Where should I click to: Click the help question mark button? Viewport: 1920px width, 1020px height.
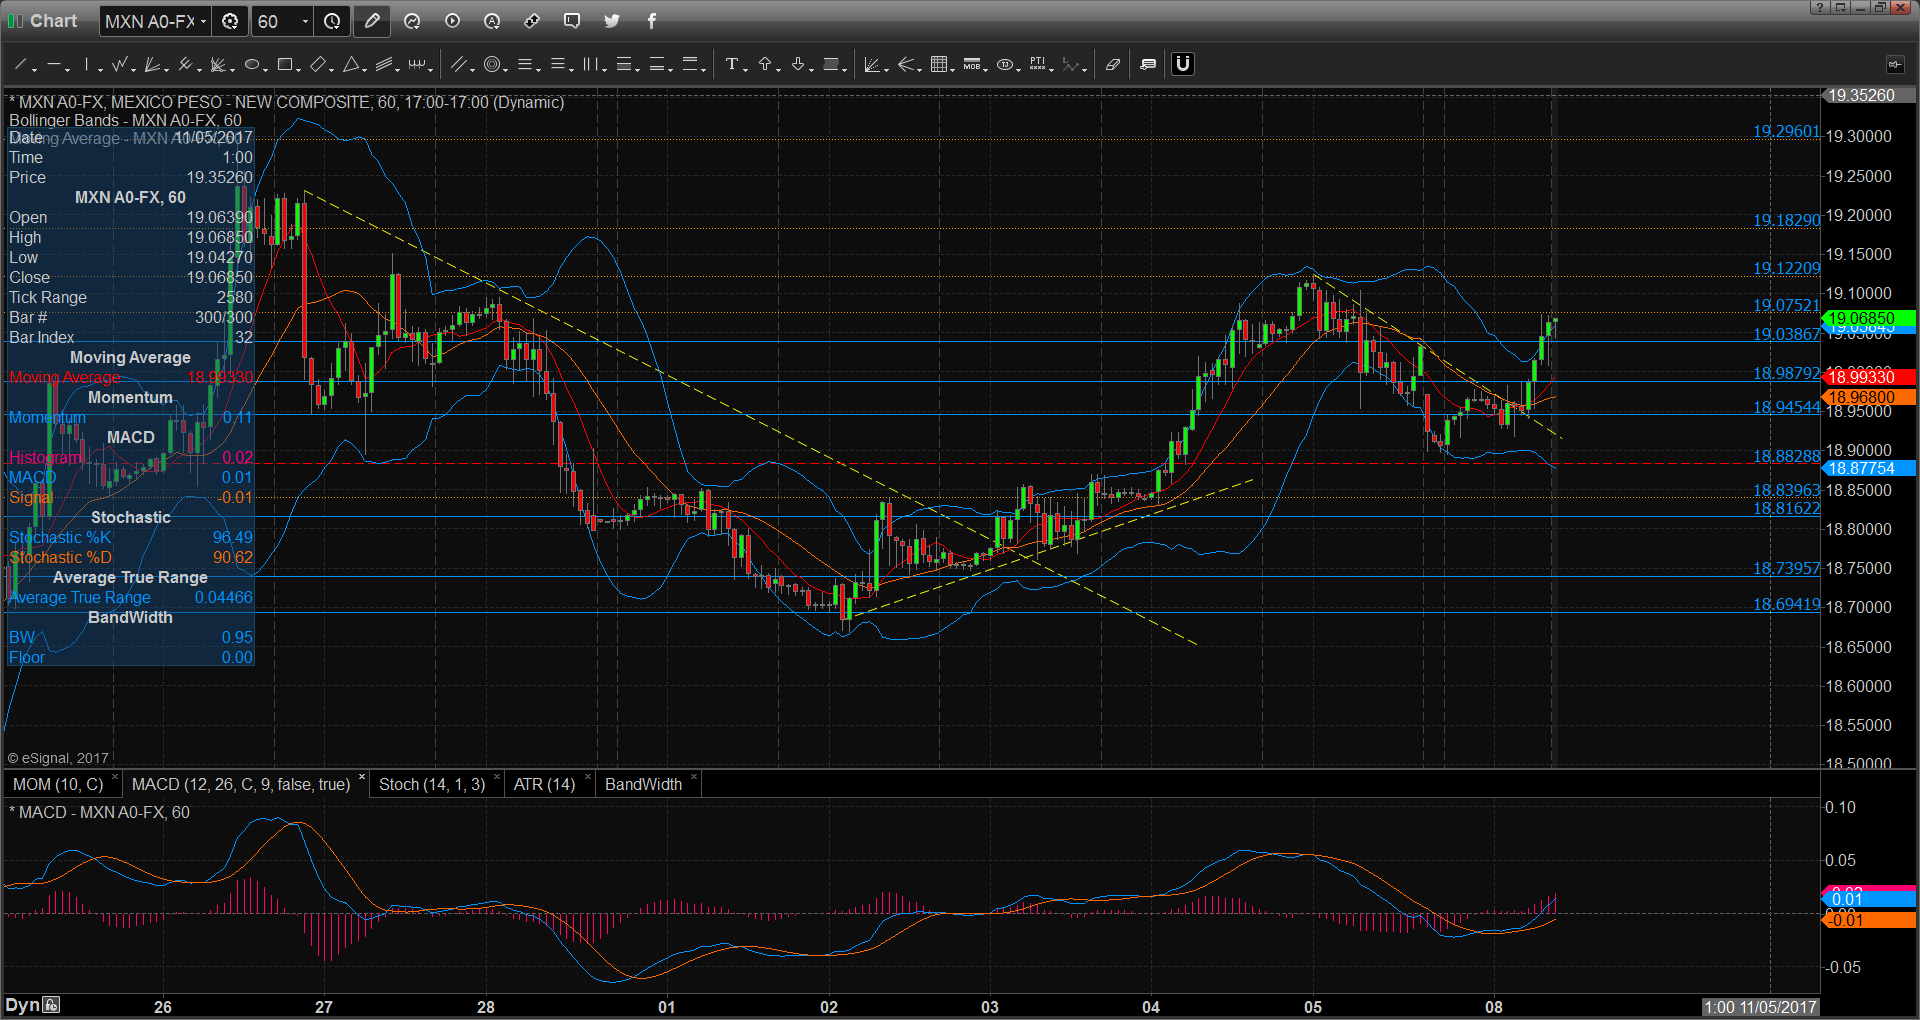[1820, 7]
